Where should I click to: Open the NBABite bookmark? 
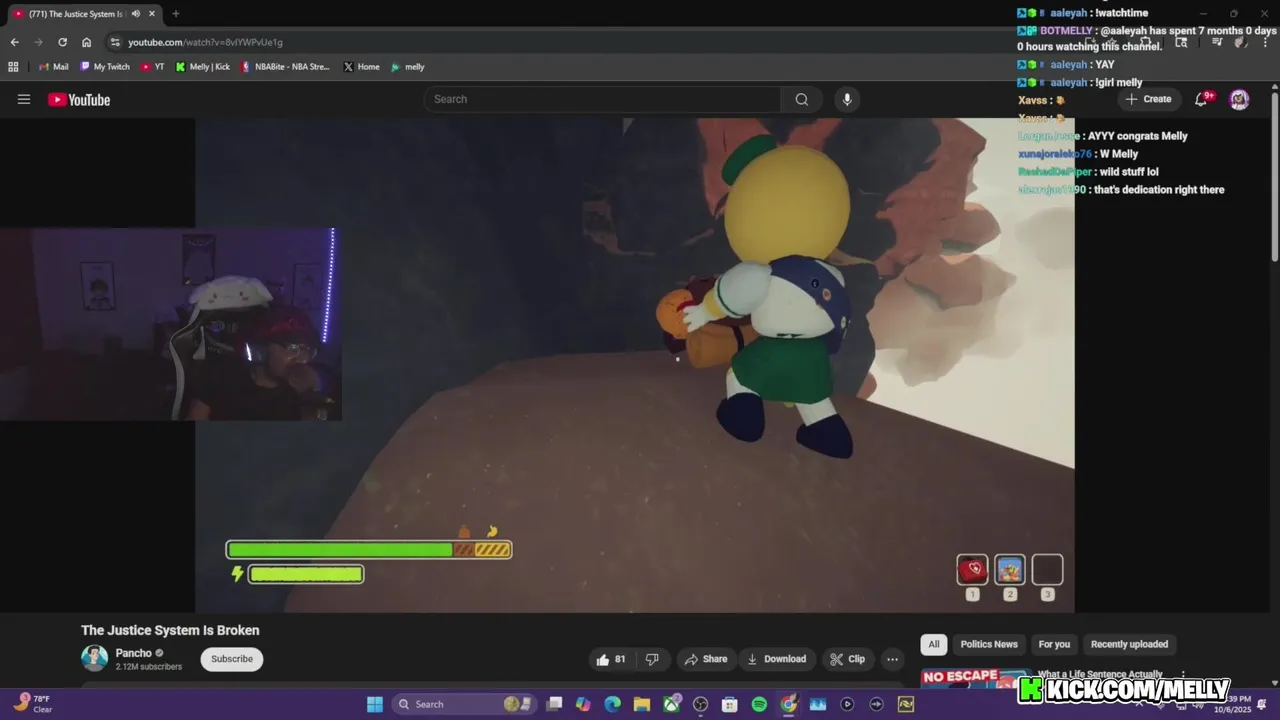coord(285,67)
